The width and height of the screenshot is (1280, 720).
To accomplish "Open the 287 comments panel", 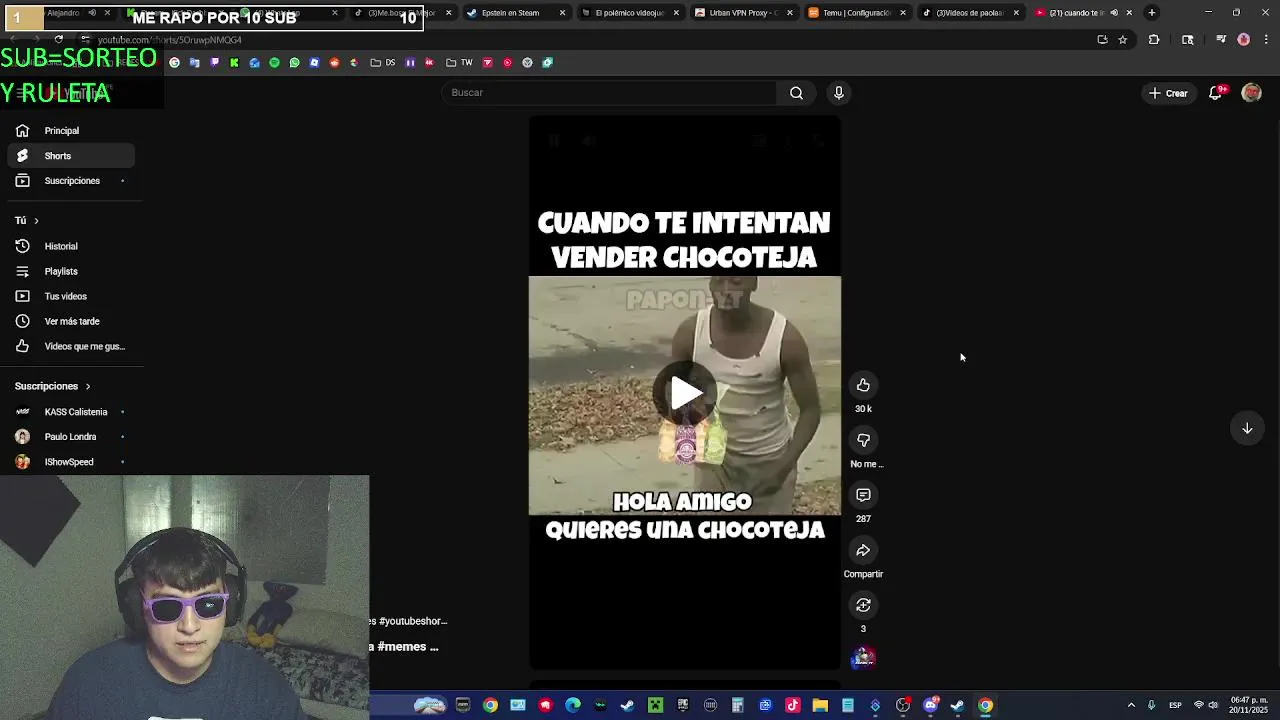I will click(x=863, y=495).
